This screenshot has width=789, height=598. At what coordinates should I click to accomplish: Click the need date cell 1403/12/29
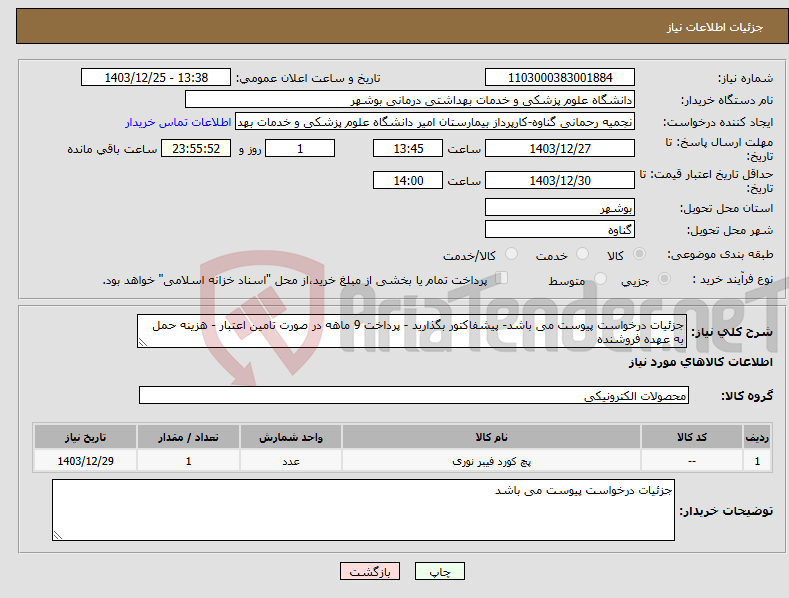click(x=85, y=461)
